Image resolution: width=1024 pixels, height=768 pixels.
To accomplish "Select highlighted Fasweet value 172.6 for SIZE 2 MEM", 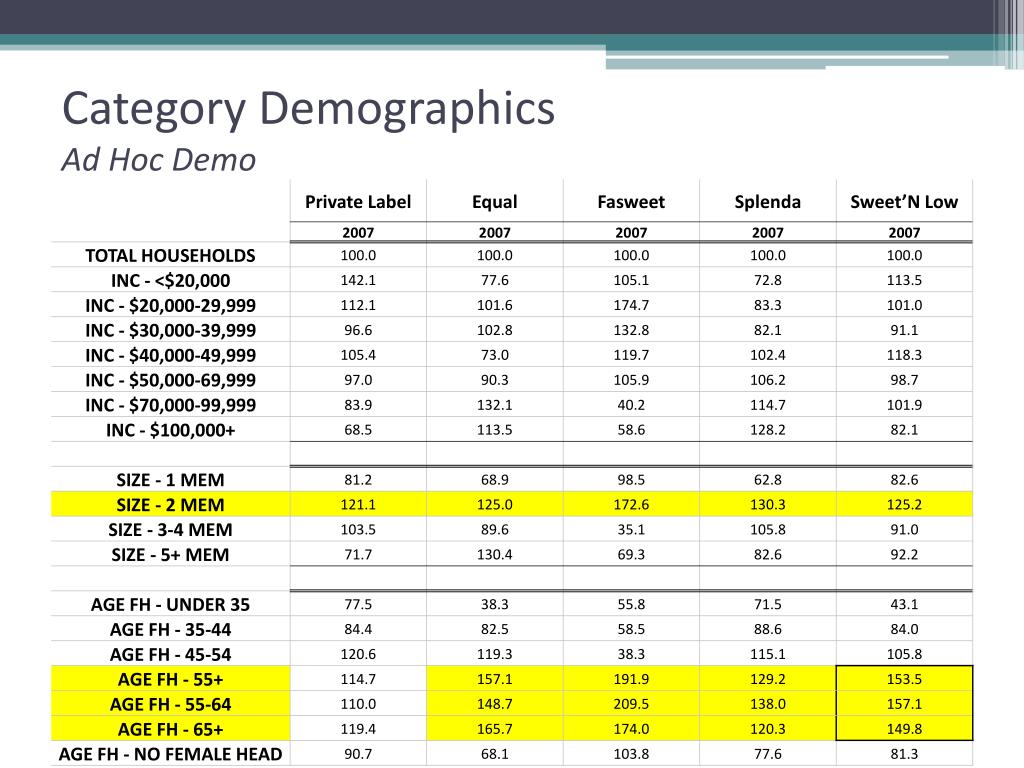I will [x=631, y=505].
